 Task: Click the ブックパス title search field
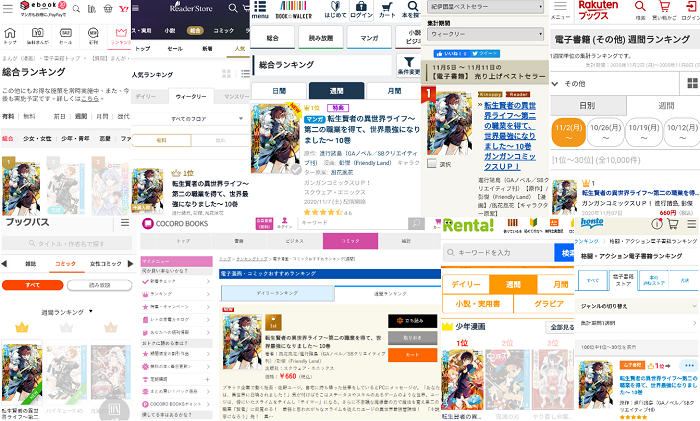point(67,243)
